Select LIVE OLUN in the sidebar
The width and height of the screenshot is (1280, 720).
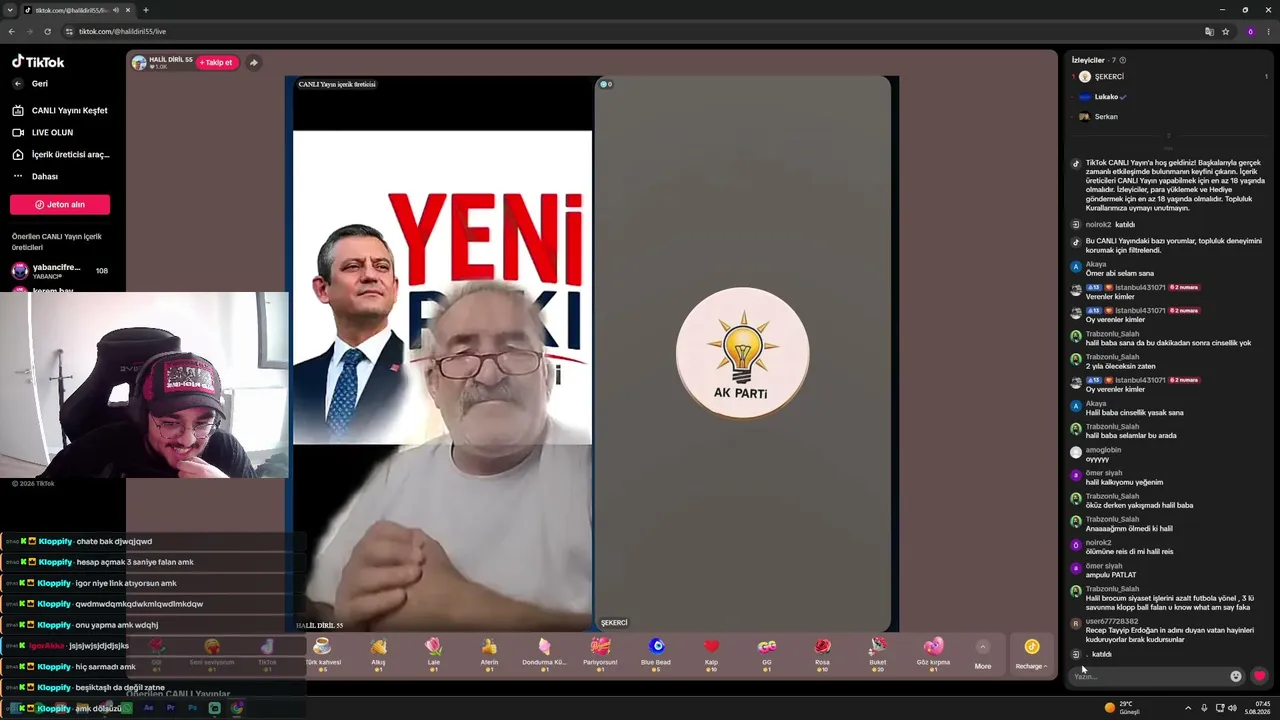pyautogui.click(x=43, y=132)
